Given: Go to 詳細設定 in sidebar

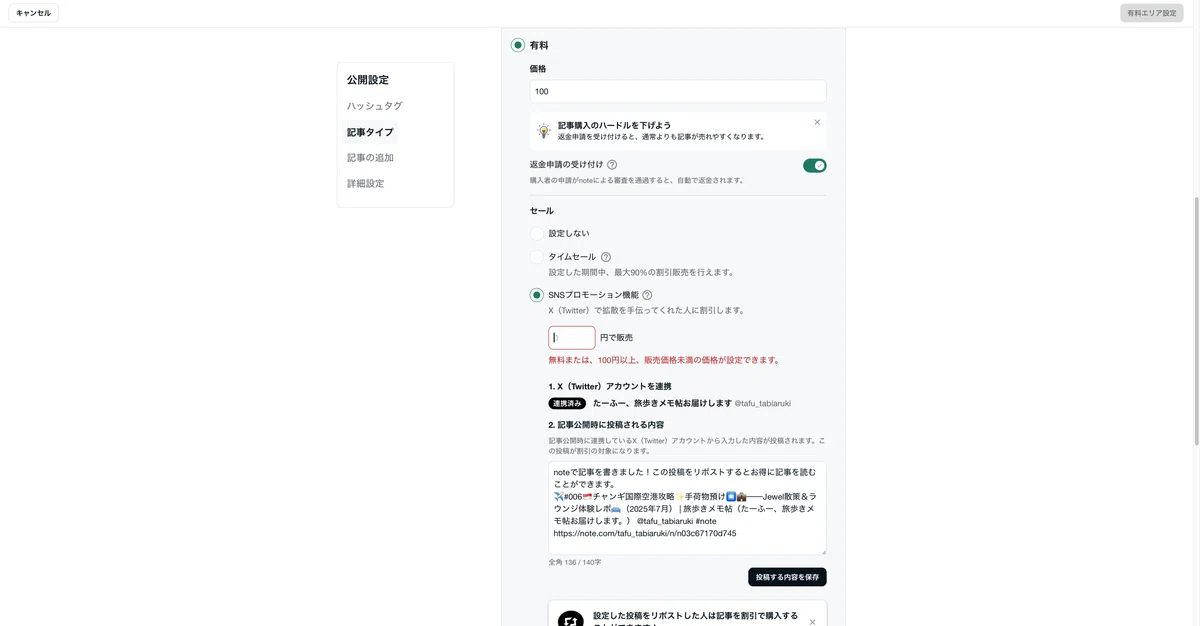Looking at the screenshot, I should point(366,184).
